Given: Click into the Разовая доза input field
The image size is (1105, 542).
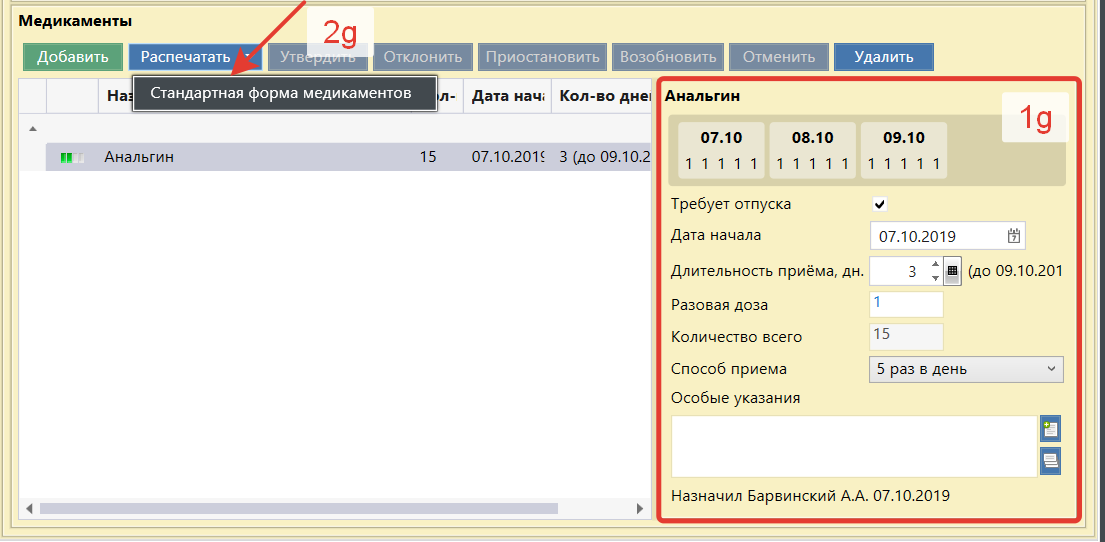Looking at the screenshot, I should (x=906, y=304).
